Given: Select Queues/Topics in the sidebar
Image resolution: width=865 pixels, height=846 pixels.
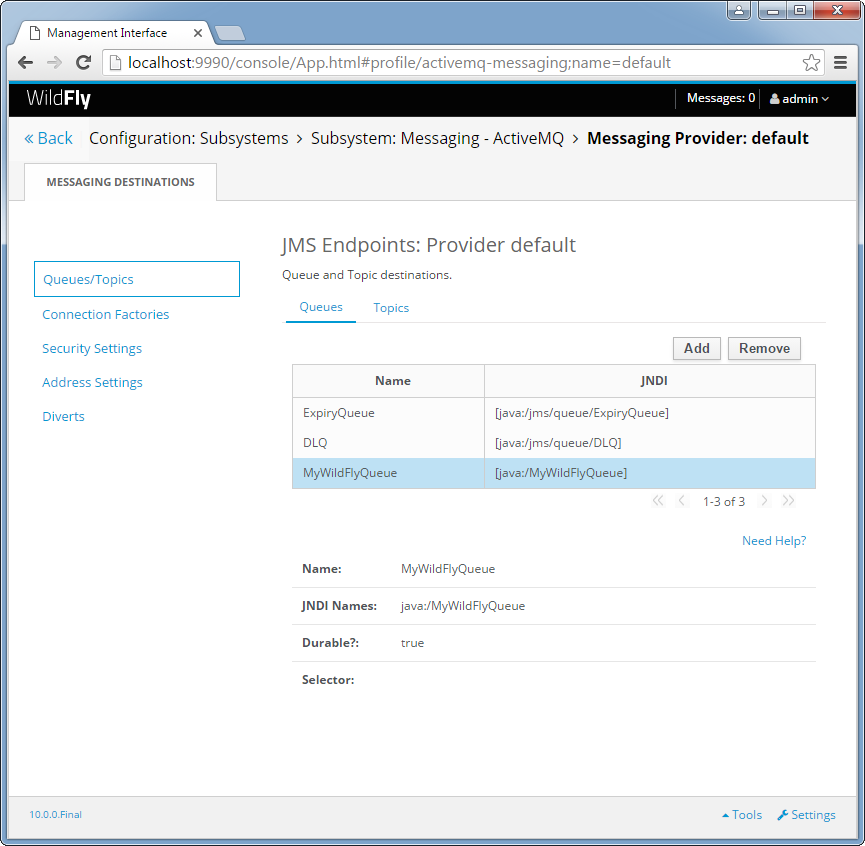Looking at the screenshot, I should (137, 279).
